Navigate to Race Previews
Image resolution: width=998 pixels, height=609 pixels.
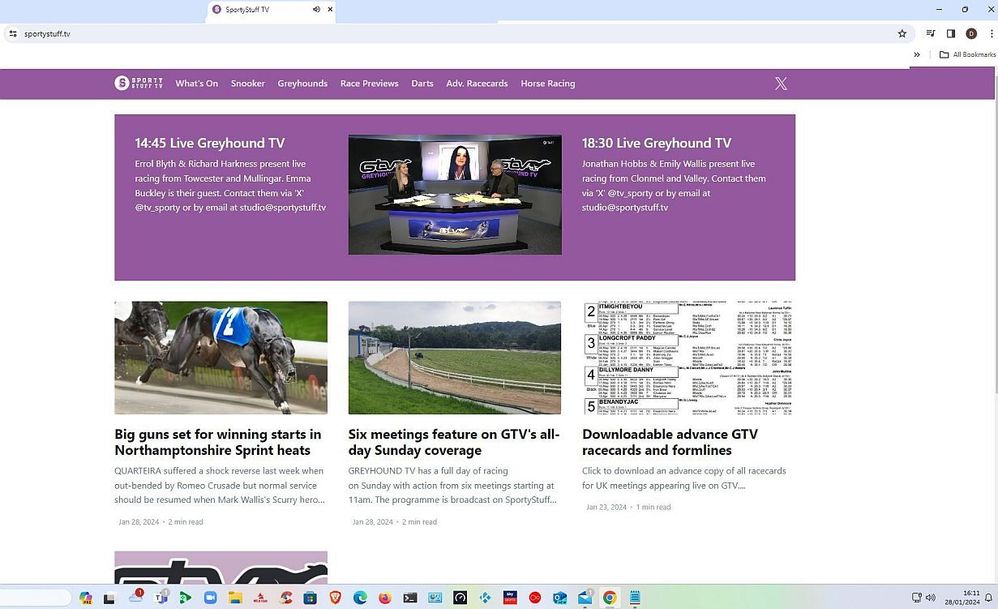click(369, 83)
